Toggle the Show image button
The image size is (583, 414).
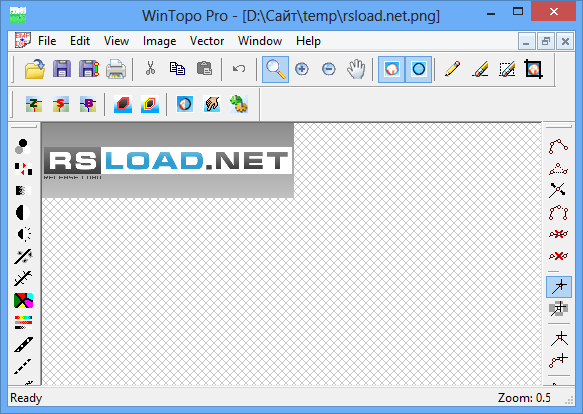392,69
